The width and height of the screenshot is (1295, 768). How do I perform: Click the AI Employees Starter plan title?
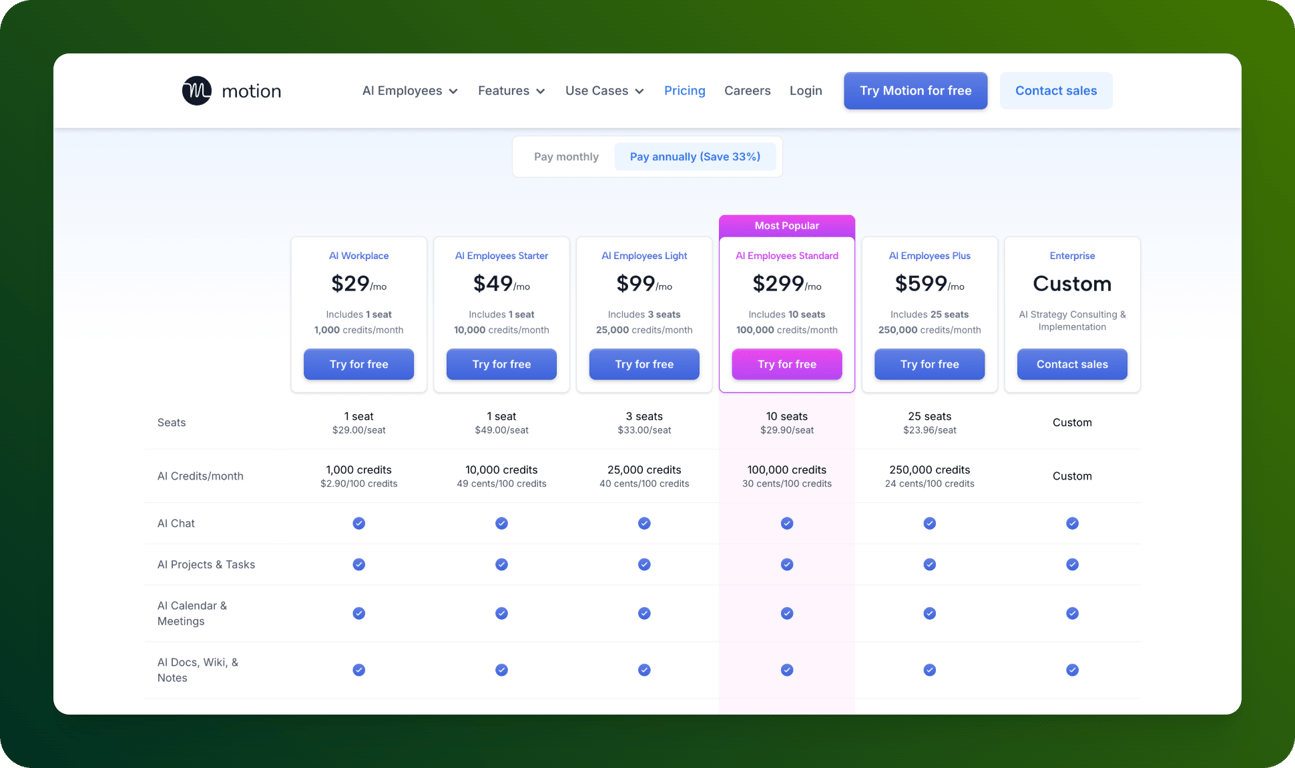coord(502,256)
